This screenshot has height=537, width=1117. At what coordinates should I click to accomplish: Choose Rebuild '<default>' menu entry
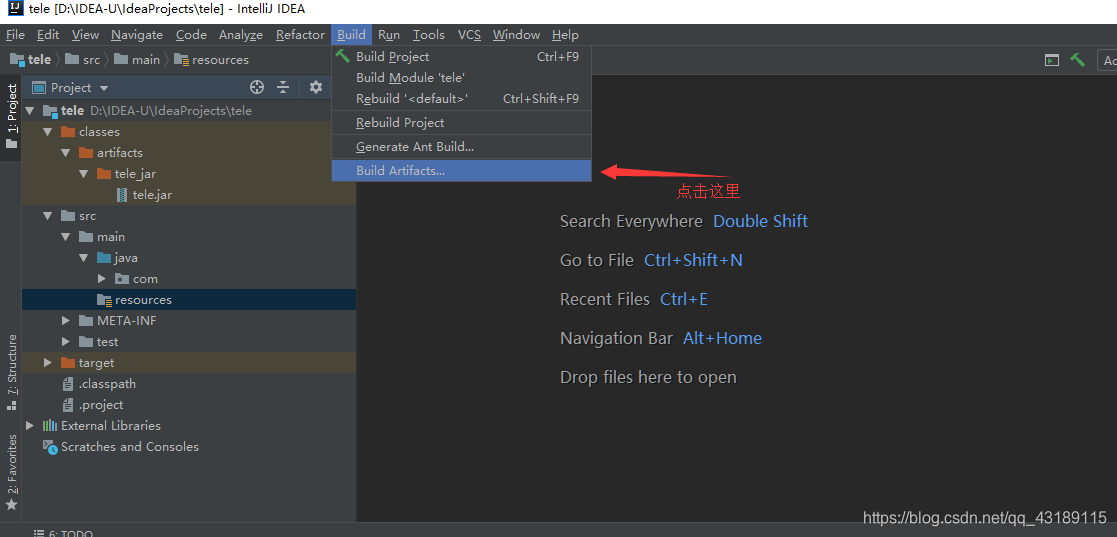(462, 98)
